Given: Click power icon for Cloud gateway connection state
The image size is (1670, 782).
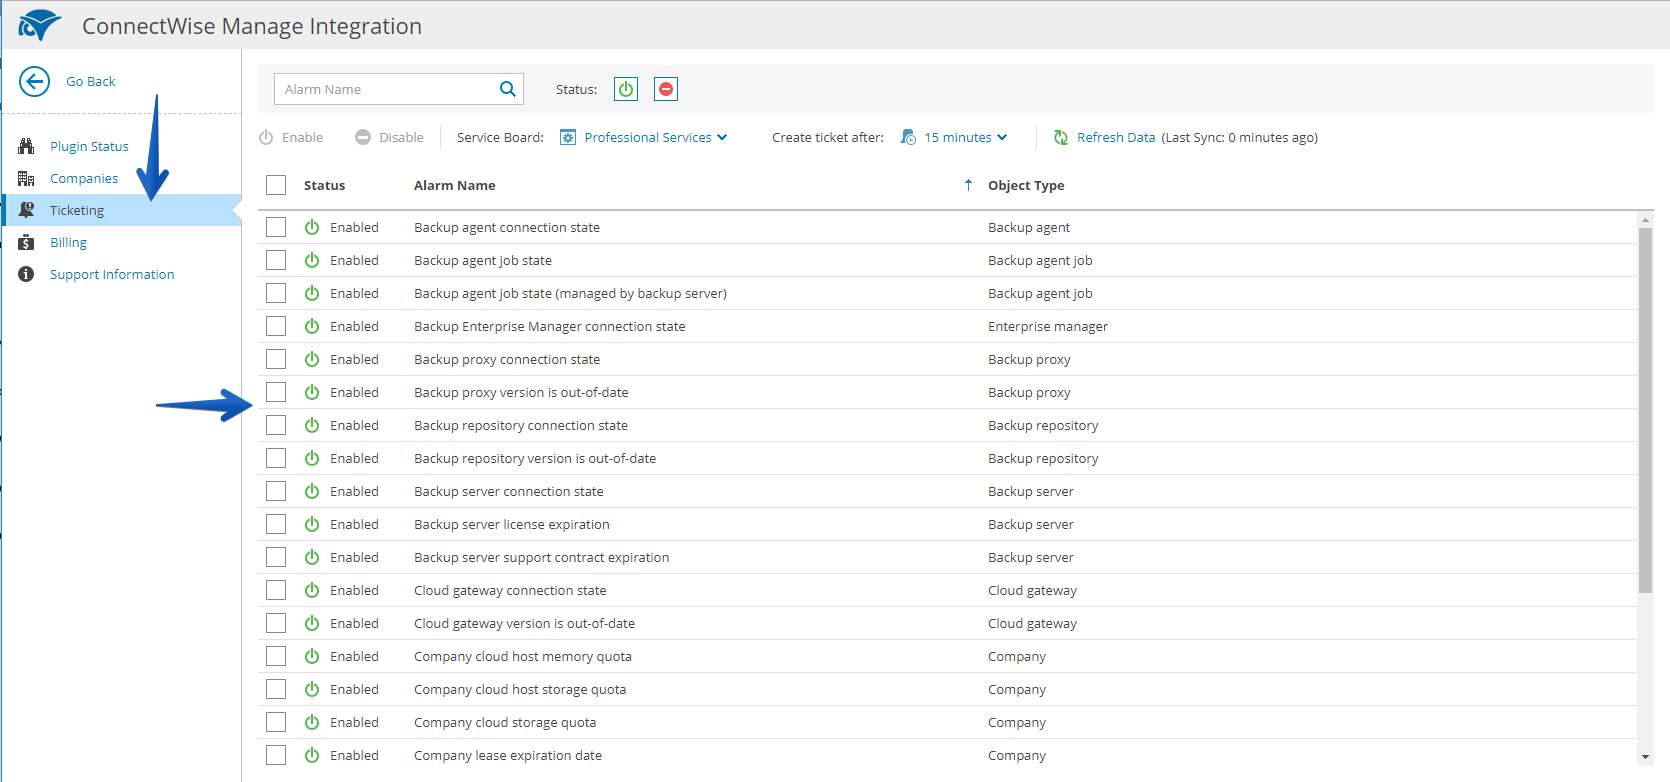Looking at the screenshot, I should [x=312, y=590].
